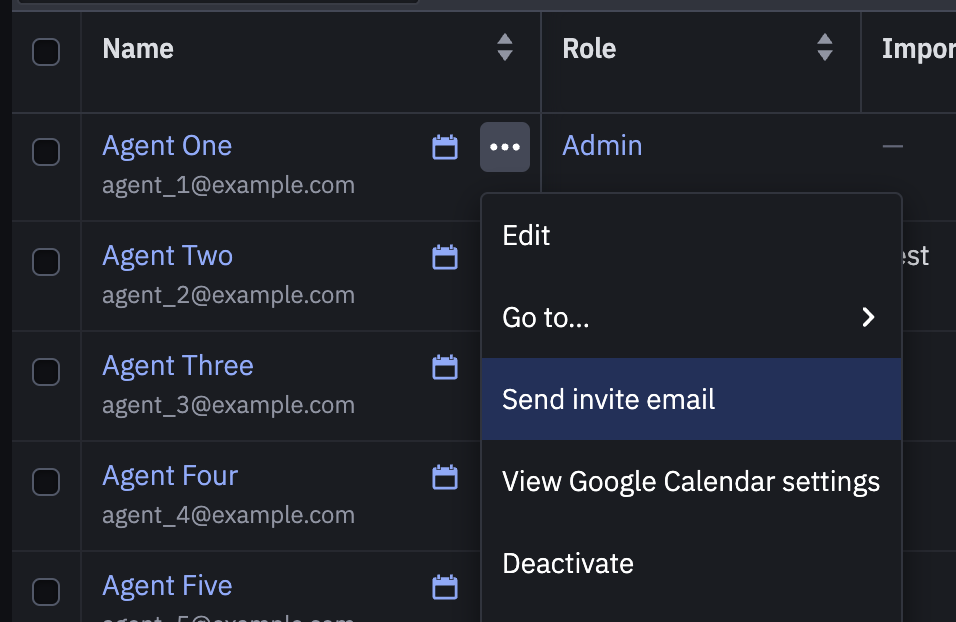The image size is (956, 622).
Task: Open Agent Five's calendar icon
Action: tap(445, 587)
